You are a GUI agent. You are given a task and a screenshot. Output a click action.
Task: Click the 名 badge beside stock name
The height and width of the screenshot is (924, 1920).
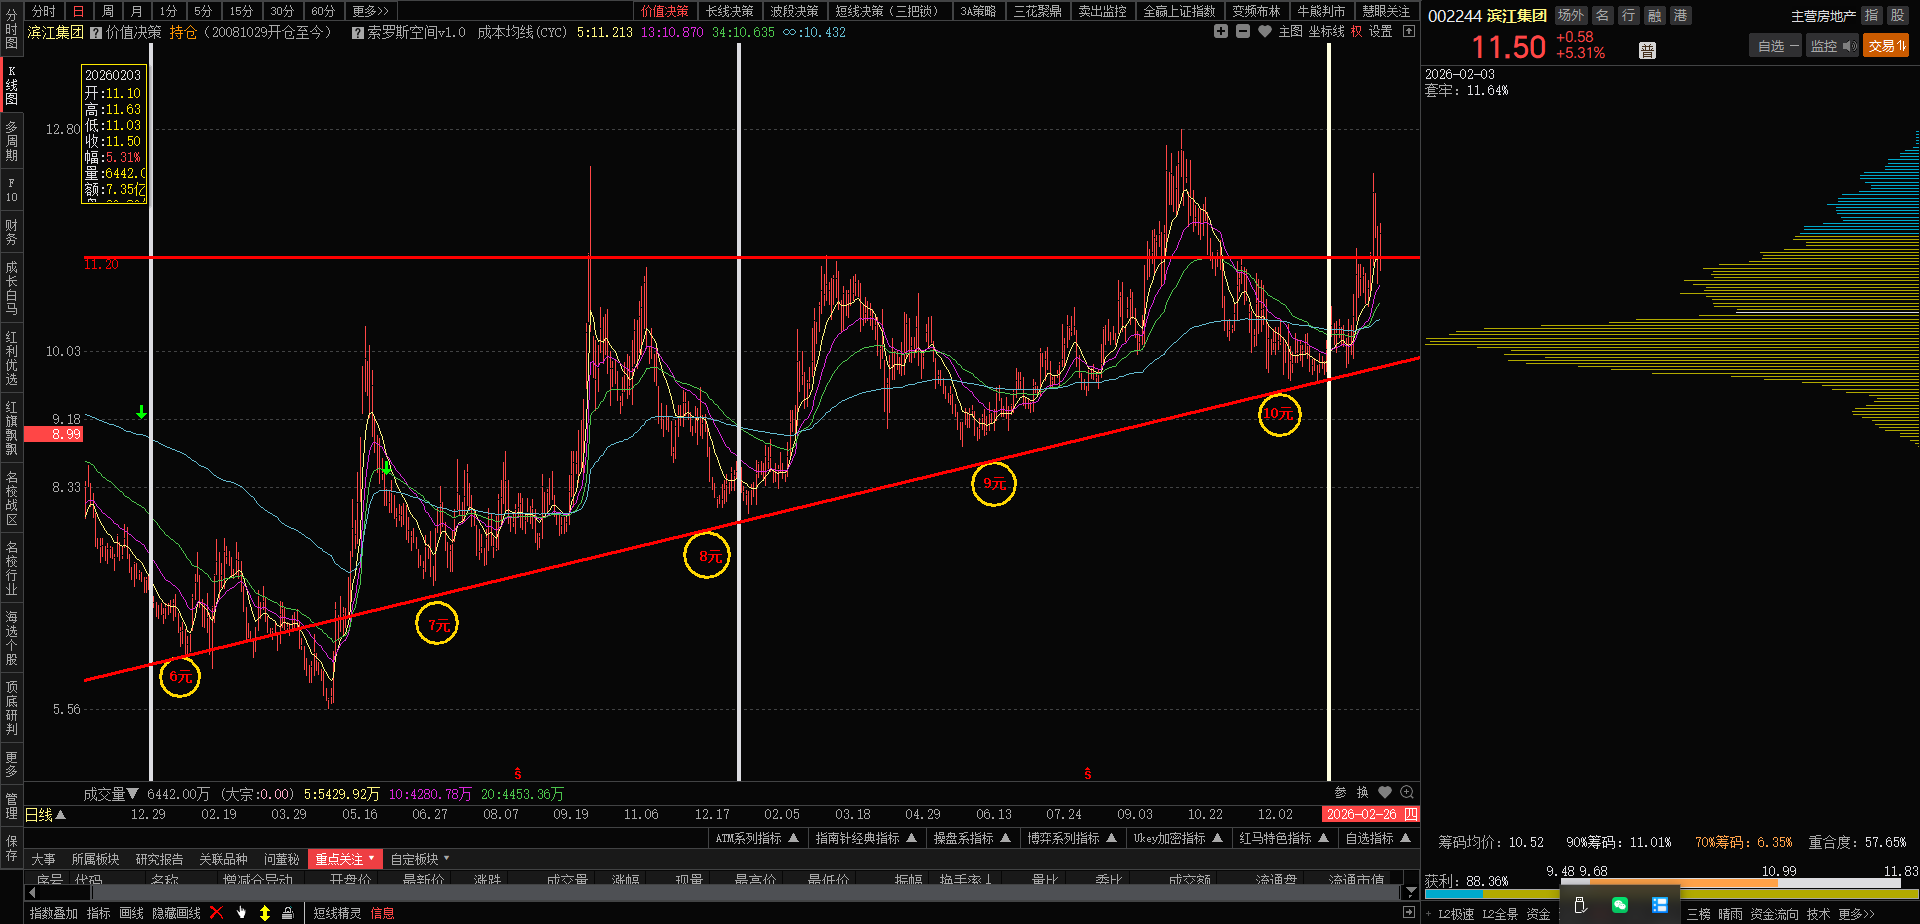[x=1603, y=16]
